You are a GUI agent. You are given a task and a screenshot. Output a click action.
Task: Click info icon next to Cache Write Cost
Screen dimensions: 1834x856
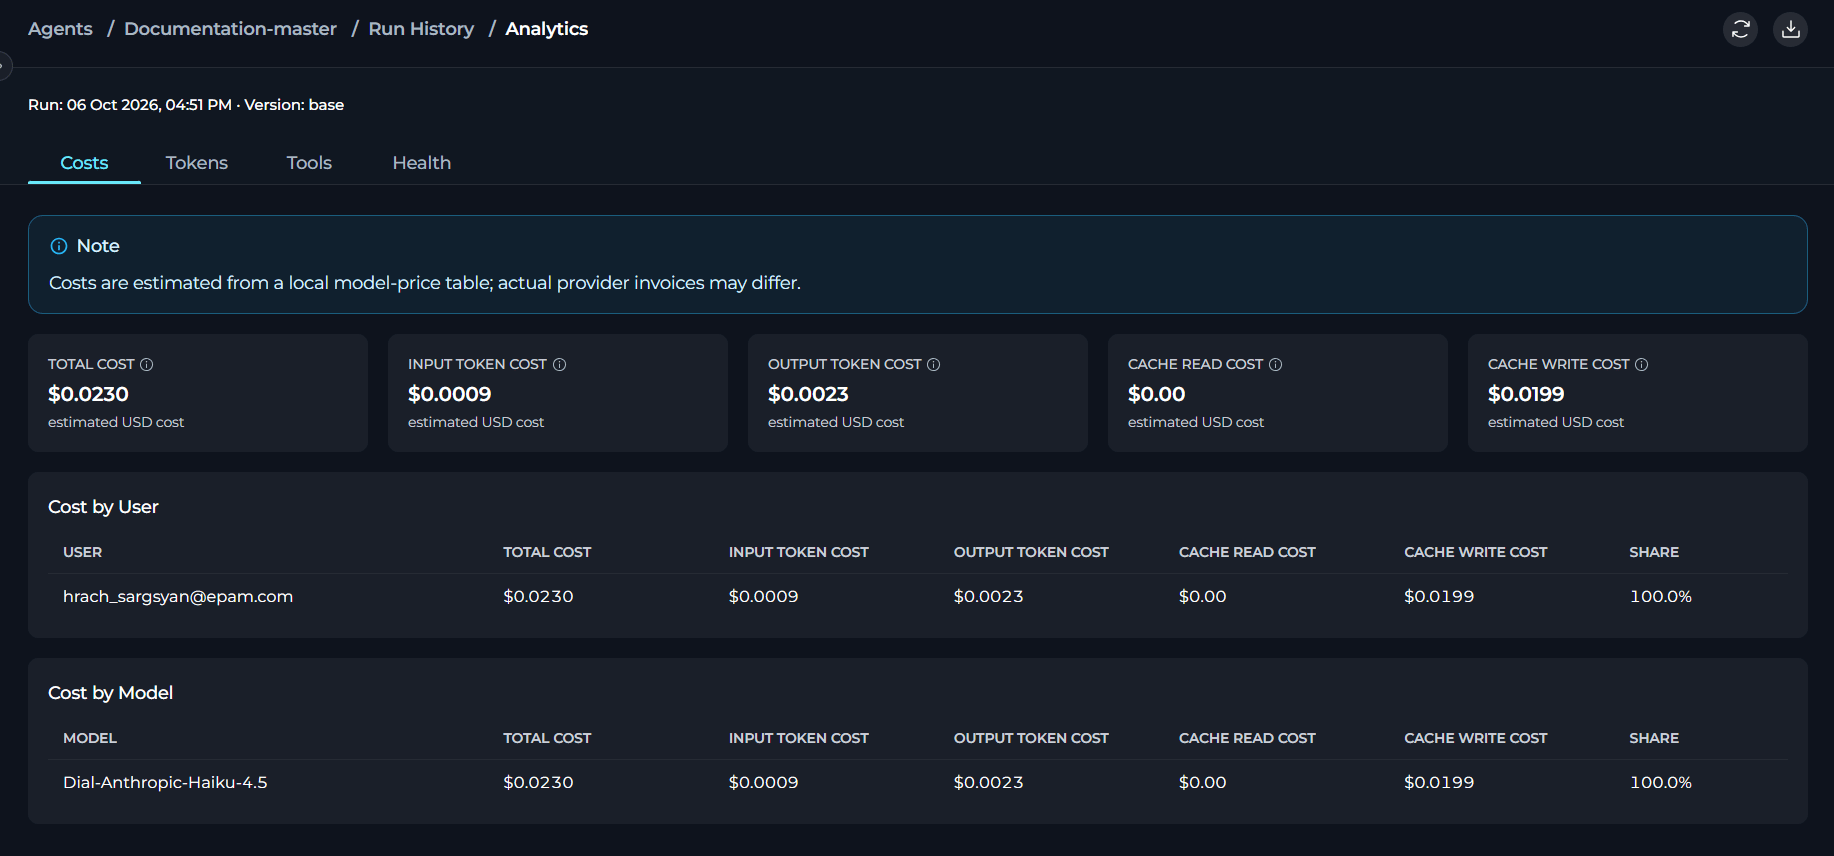pos(1642,365)
